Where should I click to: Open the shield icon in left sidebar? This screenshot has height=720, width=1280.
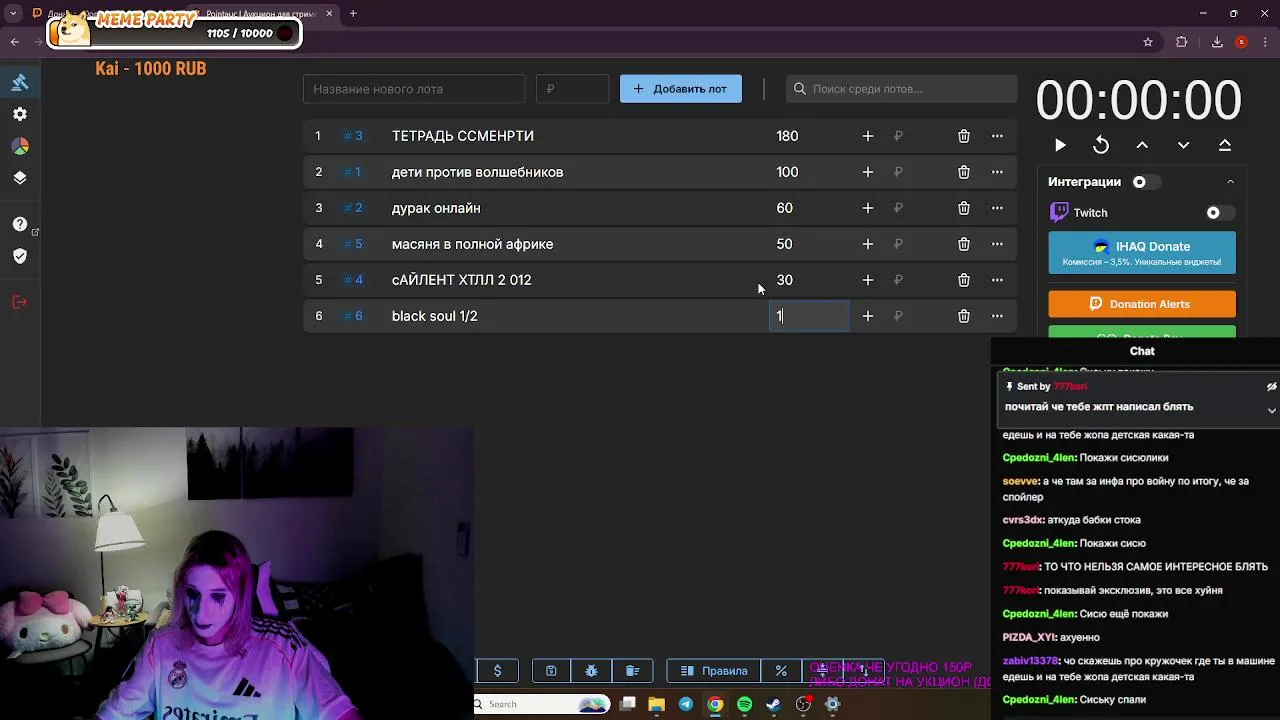pos(20,256)
